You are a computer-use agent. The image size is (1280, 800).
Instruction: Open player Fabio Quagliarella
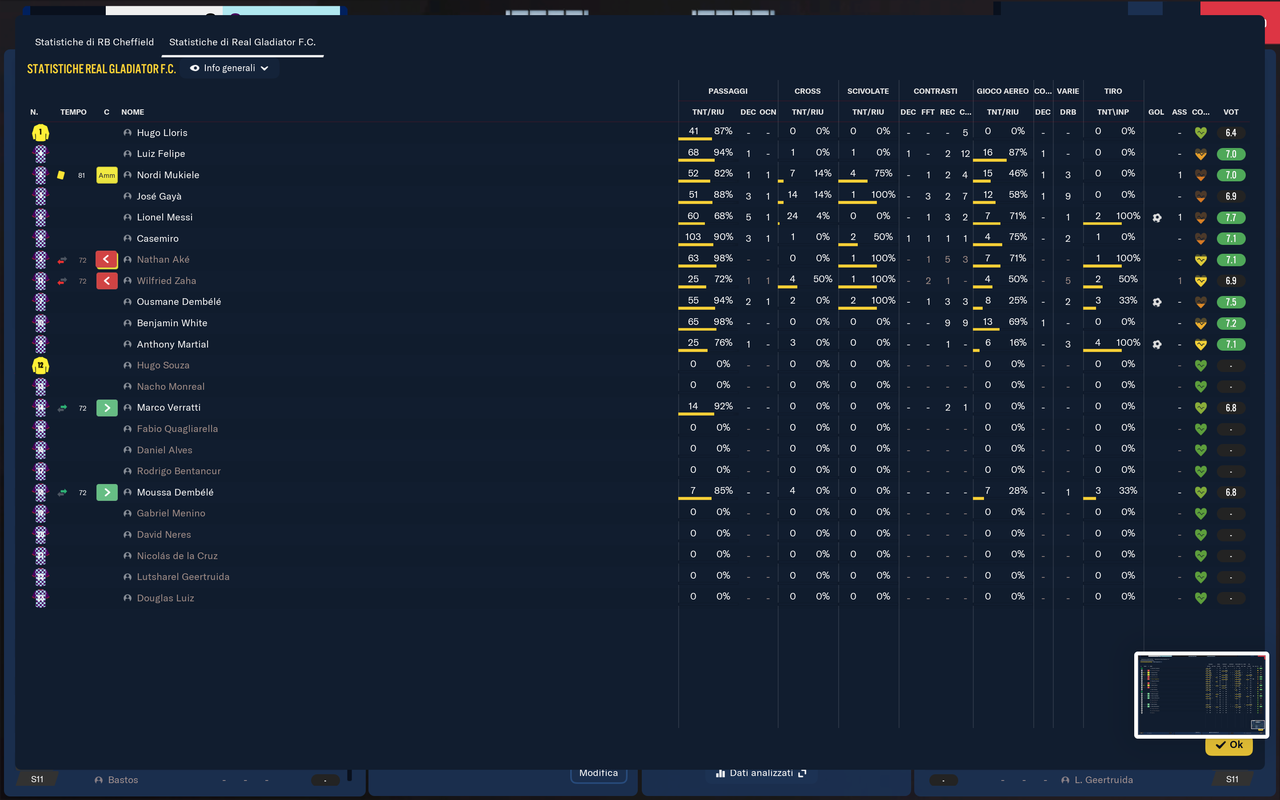point(177,429)
